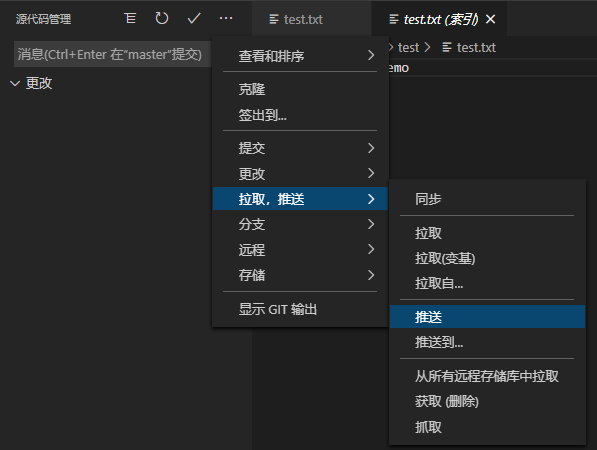Image resolution: width=597 pixels, height=450 pixels.
Task: Select 从所有远程存储库中拉取
Action: (487, 376)
